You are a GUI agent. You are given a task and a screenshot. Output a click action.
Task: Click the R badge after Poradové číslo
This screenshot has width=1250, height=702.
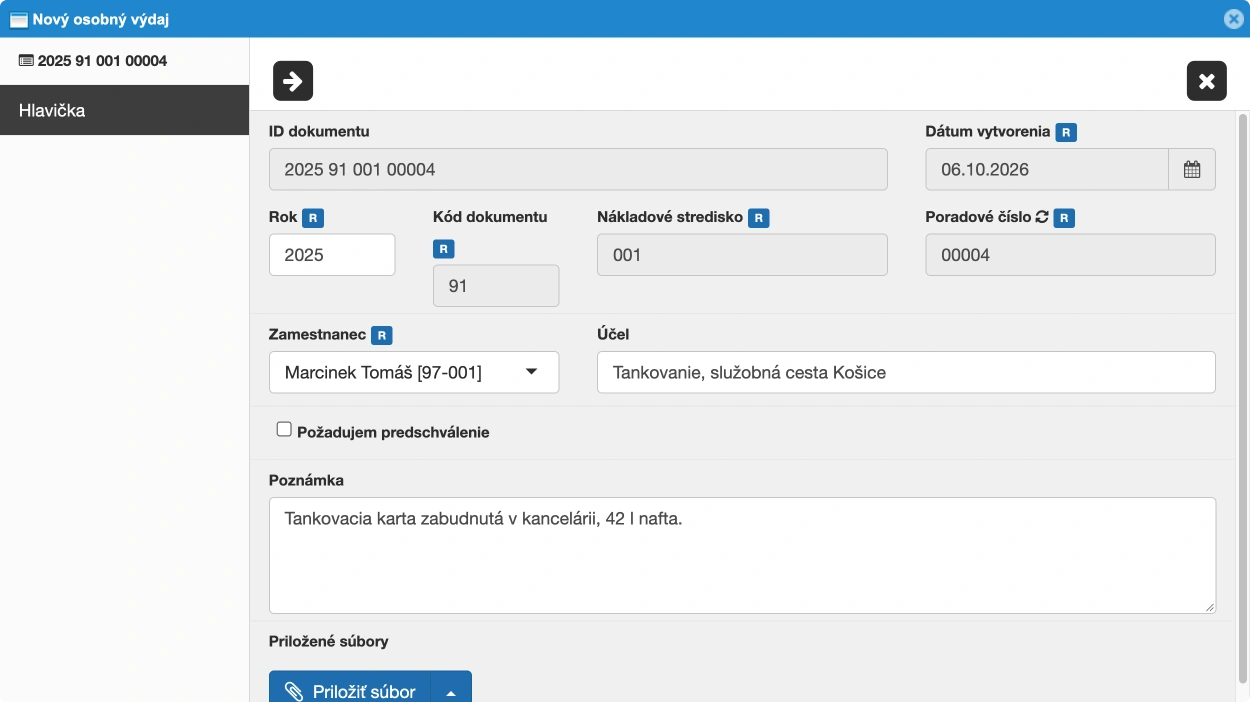pos(1064,218)
